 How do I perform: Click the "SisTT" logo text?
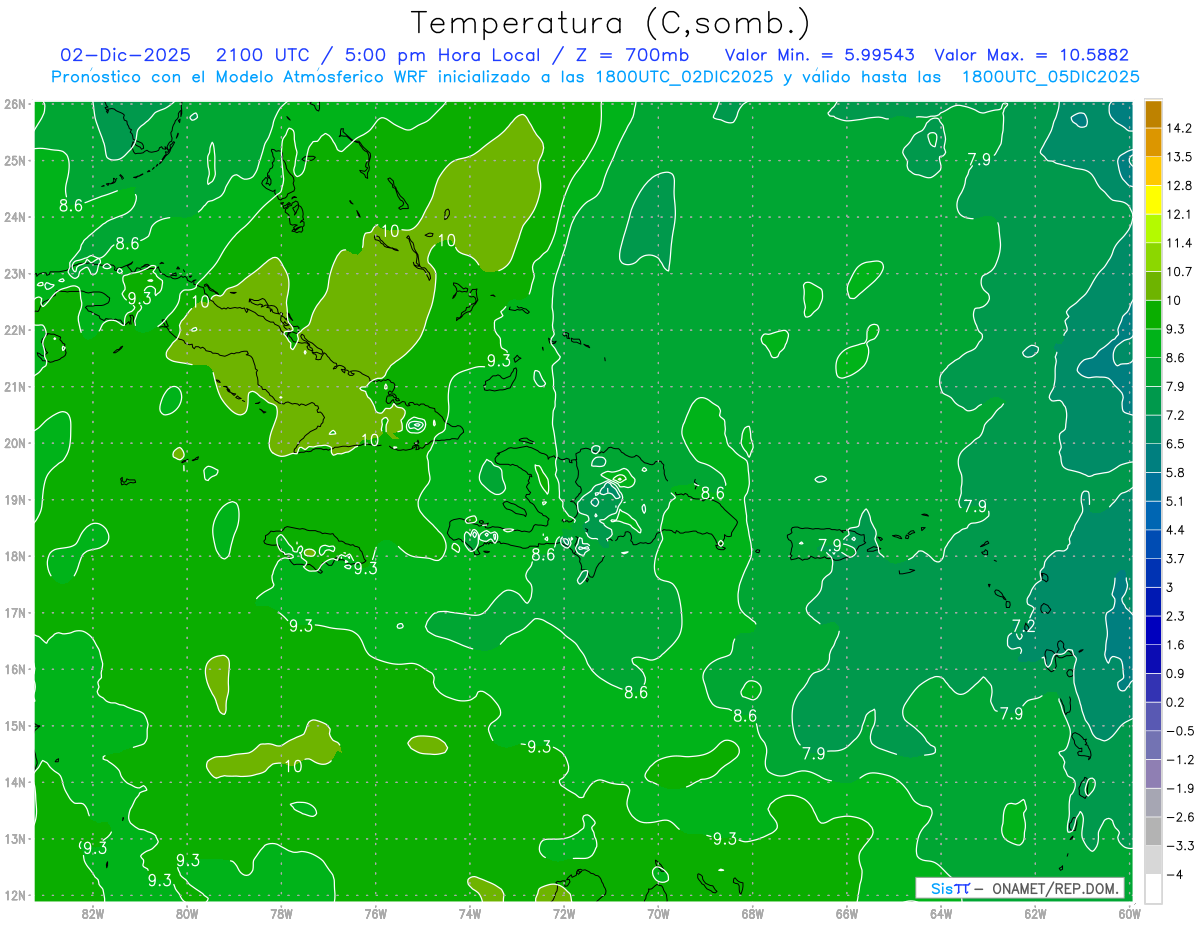949,888
